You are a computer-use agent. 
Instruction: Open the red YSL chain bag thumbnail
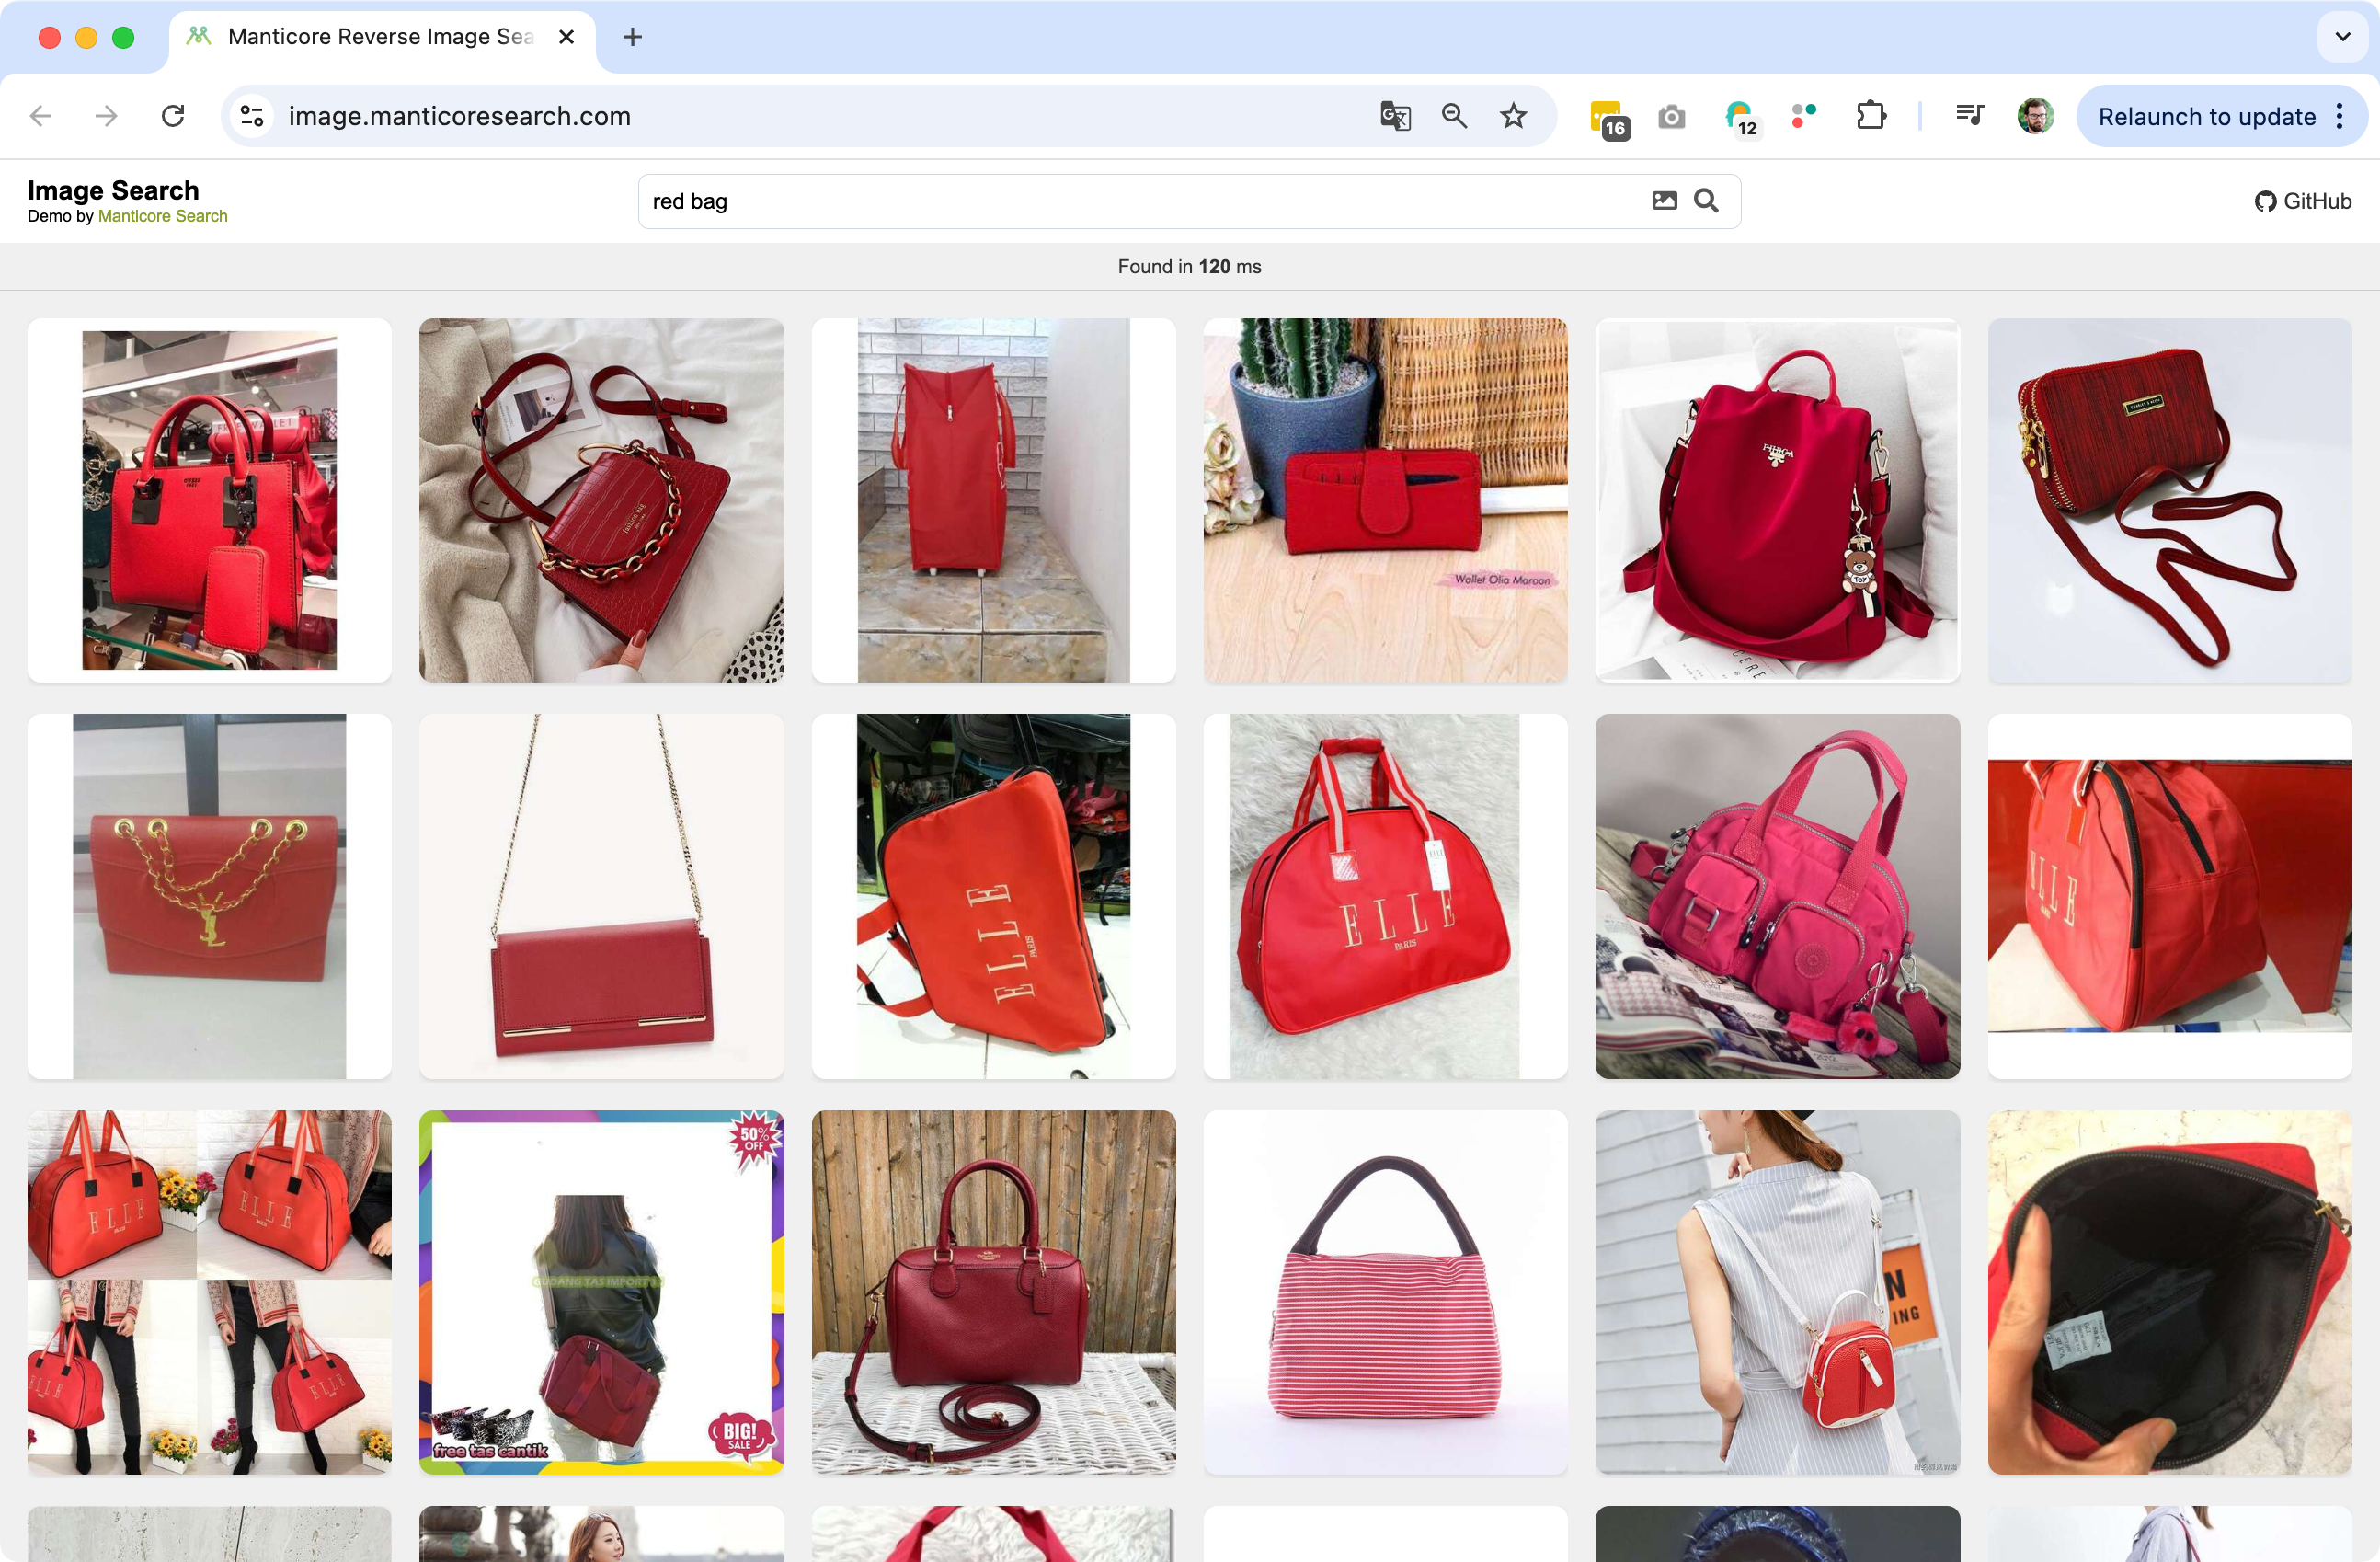(210, 896)
